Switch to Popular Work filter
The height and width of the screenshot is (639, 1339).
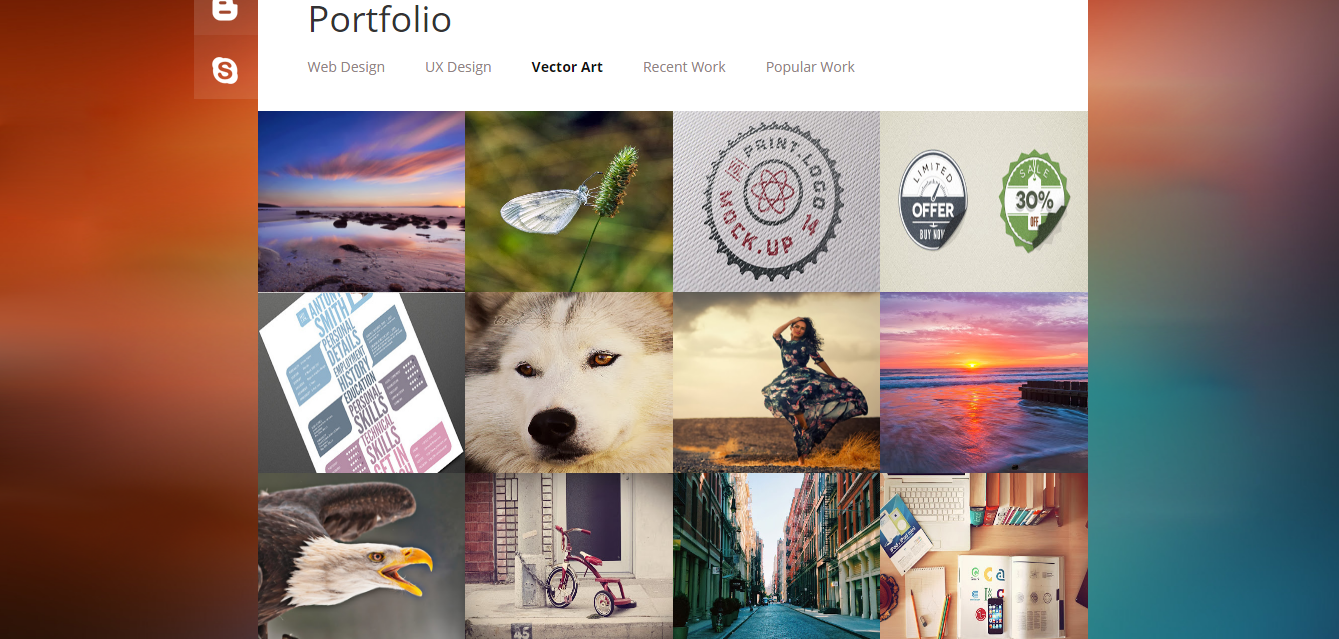pos(810,67)
